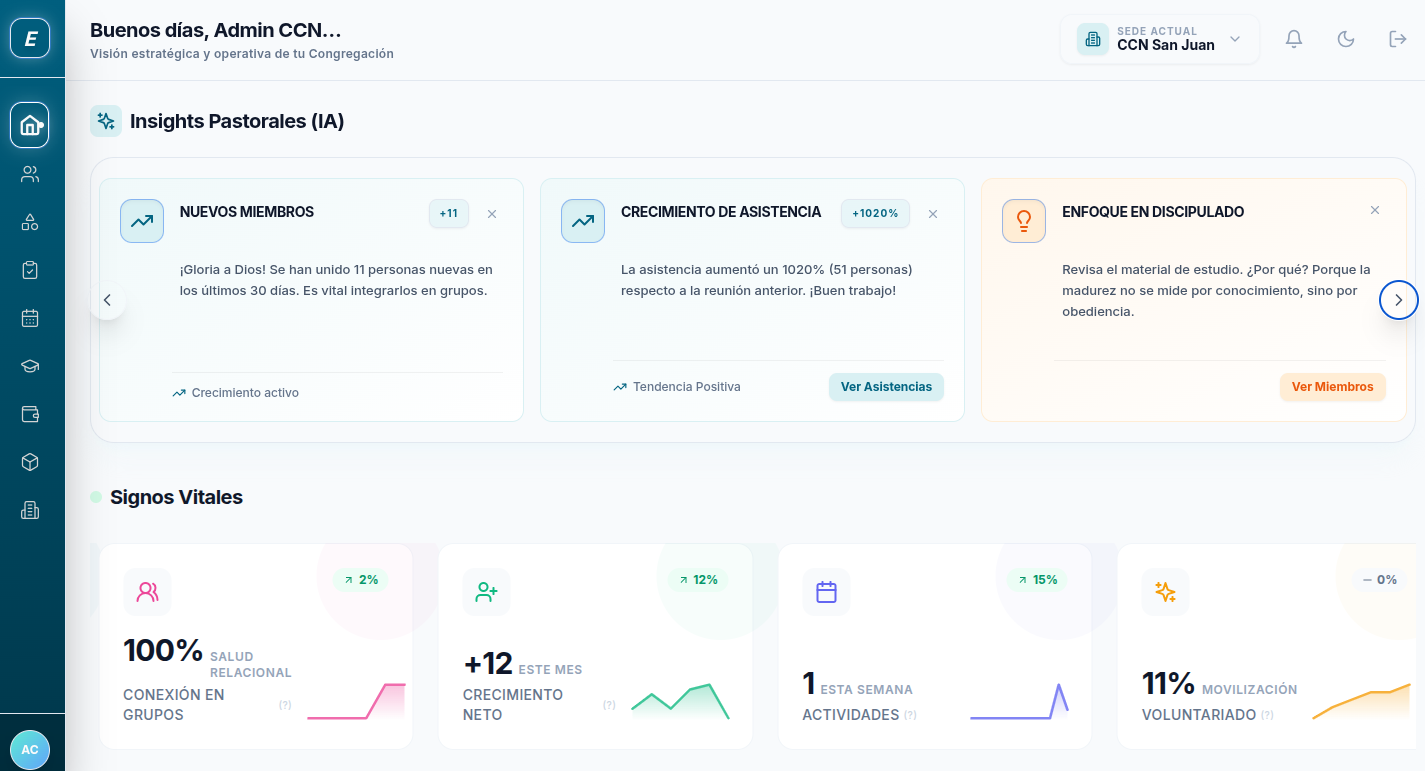This screenshot has width=1425, height=771.
Task: Click the Insights Pastorales sparkle heading icon
Action: [x=105, y=120]
